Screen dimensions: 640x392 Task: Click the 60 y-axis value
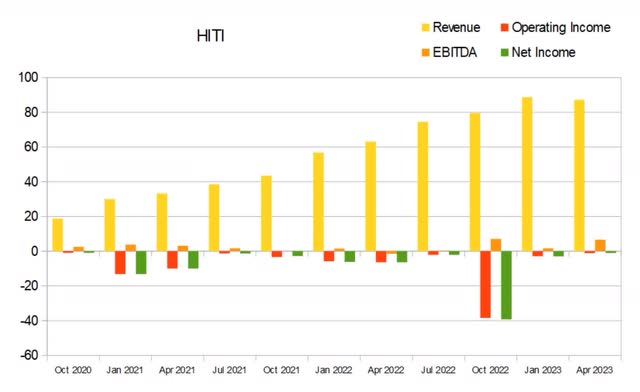pos(31,147)
